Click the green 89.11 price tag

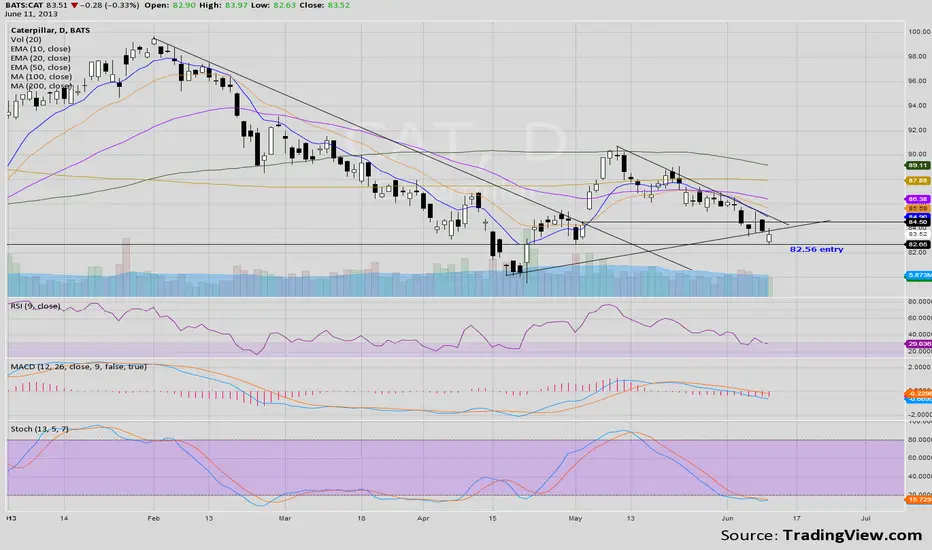(918, 165)
